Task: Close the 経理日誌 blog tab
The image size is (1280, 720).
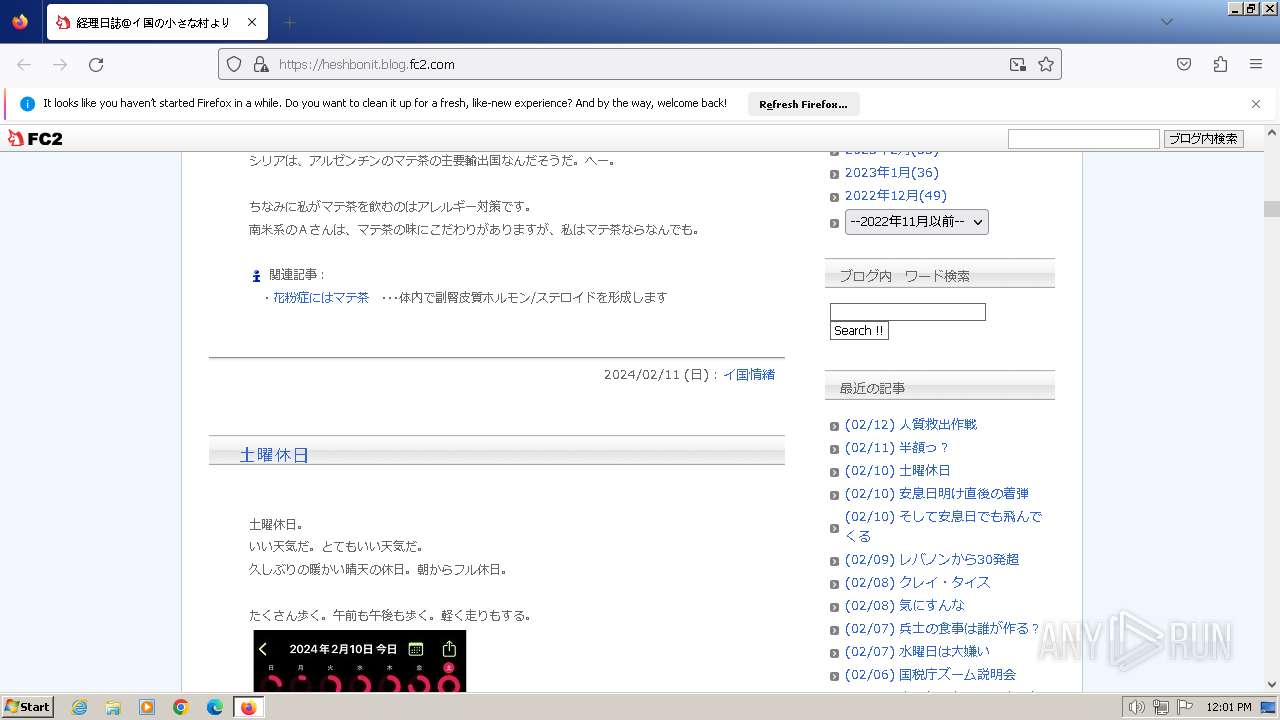Action: pos(251,22)
